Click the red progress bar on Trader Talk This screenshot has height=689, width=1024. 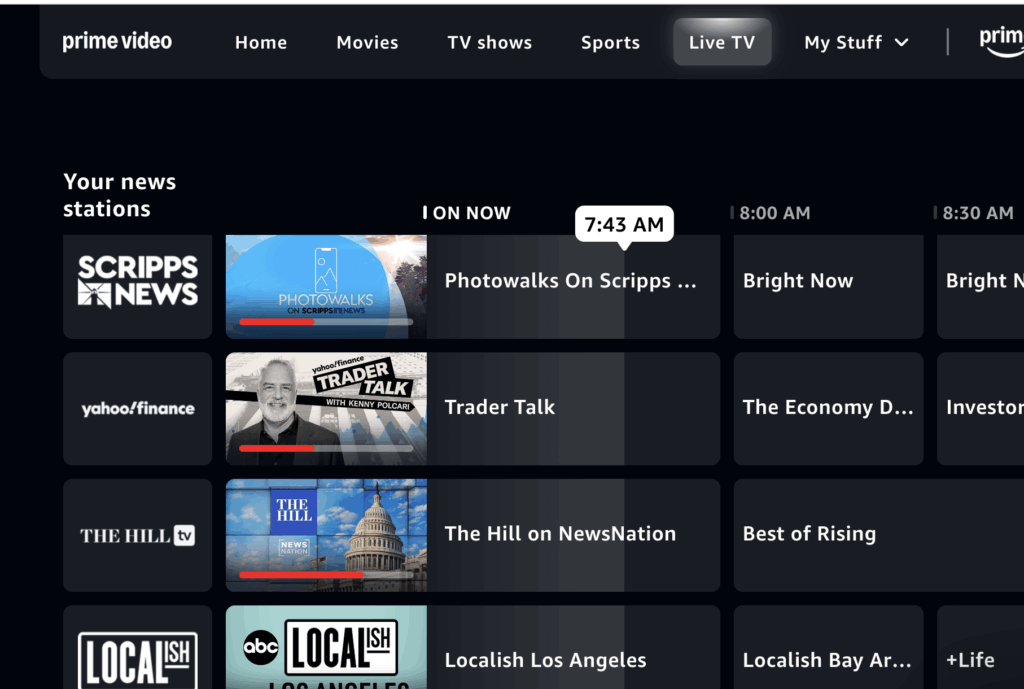(x=277, y=449)
